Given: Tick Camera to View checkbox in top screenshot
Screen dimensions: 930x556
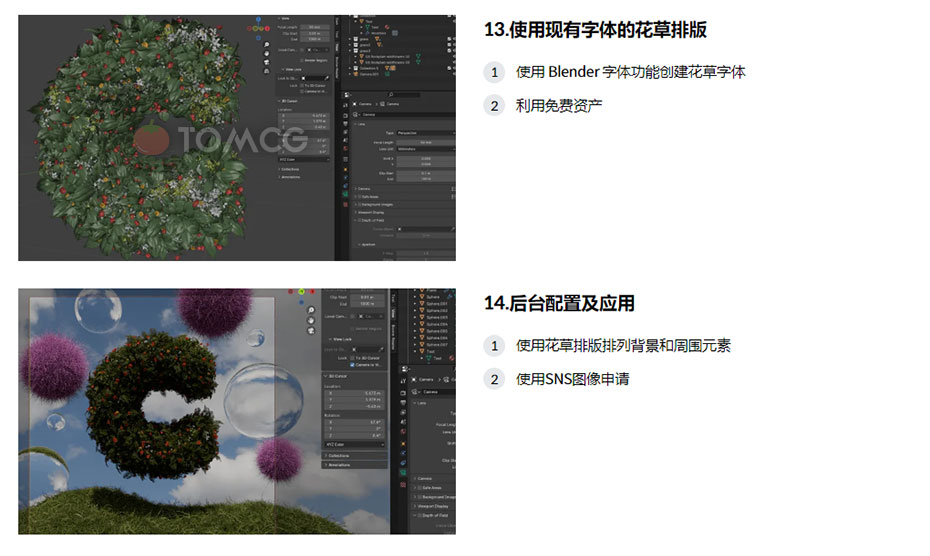Looking at the screenshot, I should [x=302, y=91].
